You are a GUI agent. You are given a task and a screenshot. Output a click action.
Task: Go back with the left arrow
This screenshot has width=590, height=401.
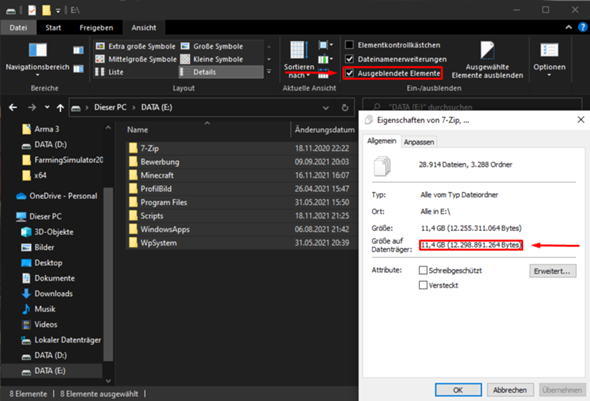point(13,108)
